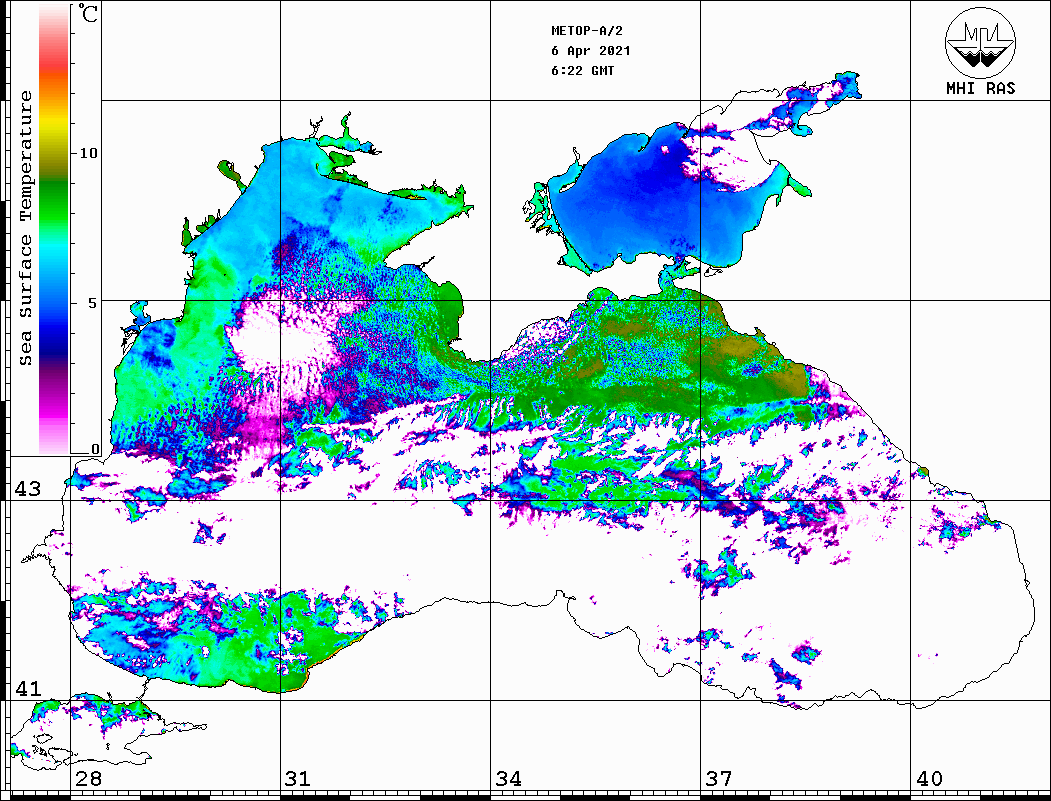This screenshot has height=801, width=1051.
Task: Click the latitude label '43'
Action: (28, 489)
